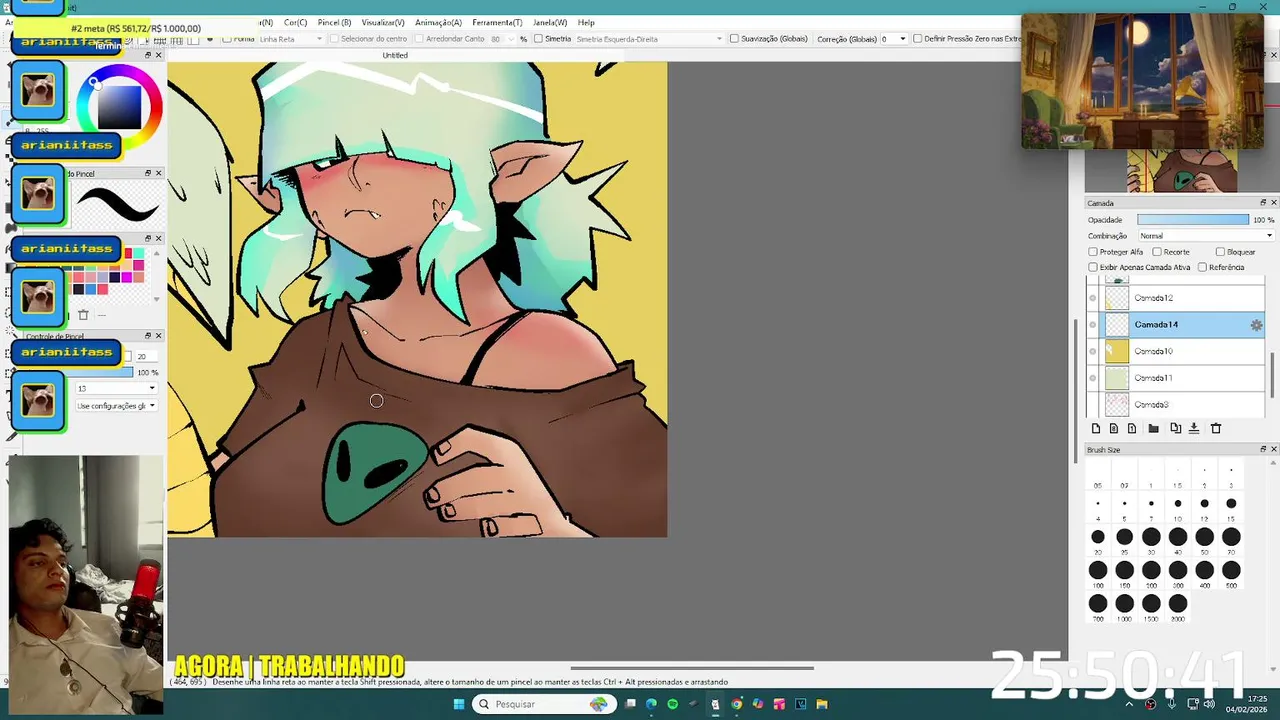Delete the selected layer with trash icon
The width and height of the screenshot is (1280, 720).
click(x=1216, y=428)
